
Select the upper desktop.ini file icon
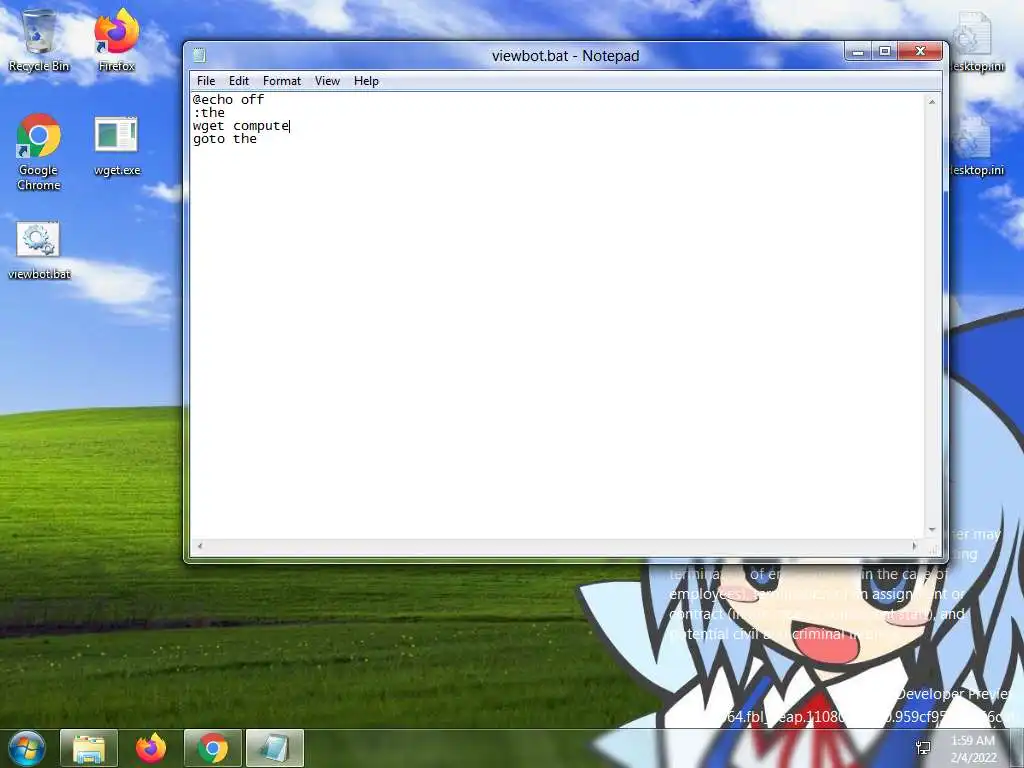click(x=976, y=42)
